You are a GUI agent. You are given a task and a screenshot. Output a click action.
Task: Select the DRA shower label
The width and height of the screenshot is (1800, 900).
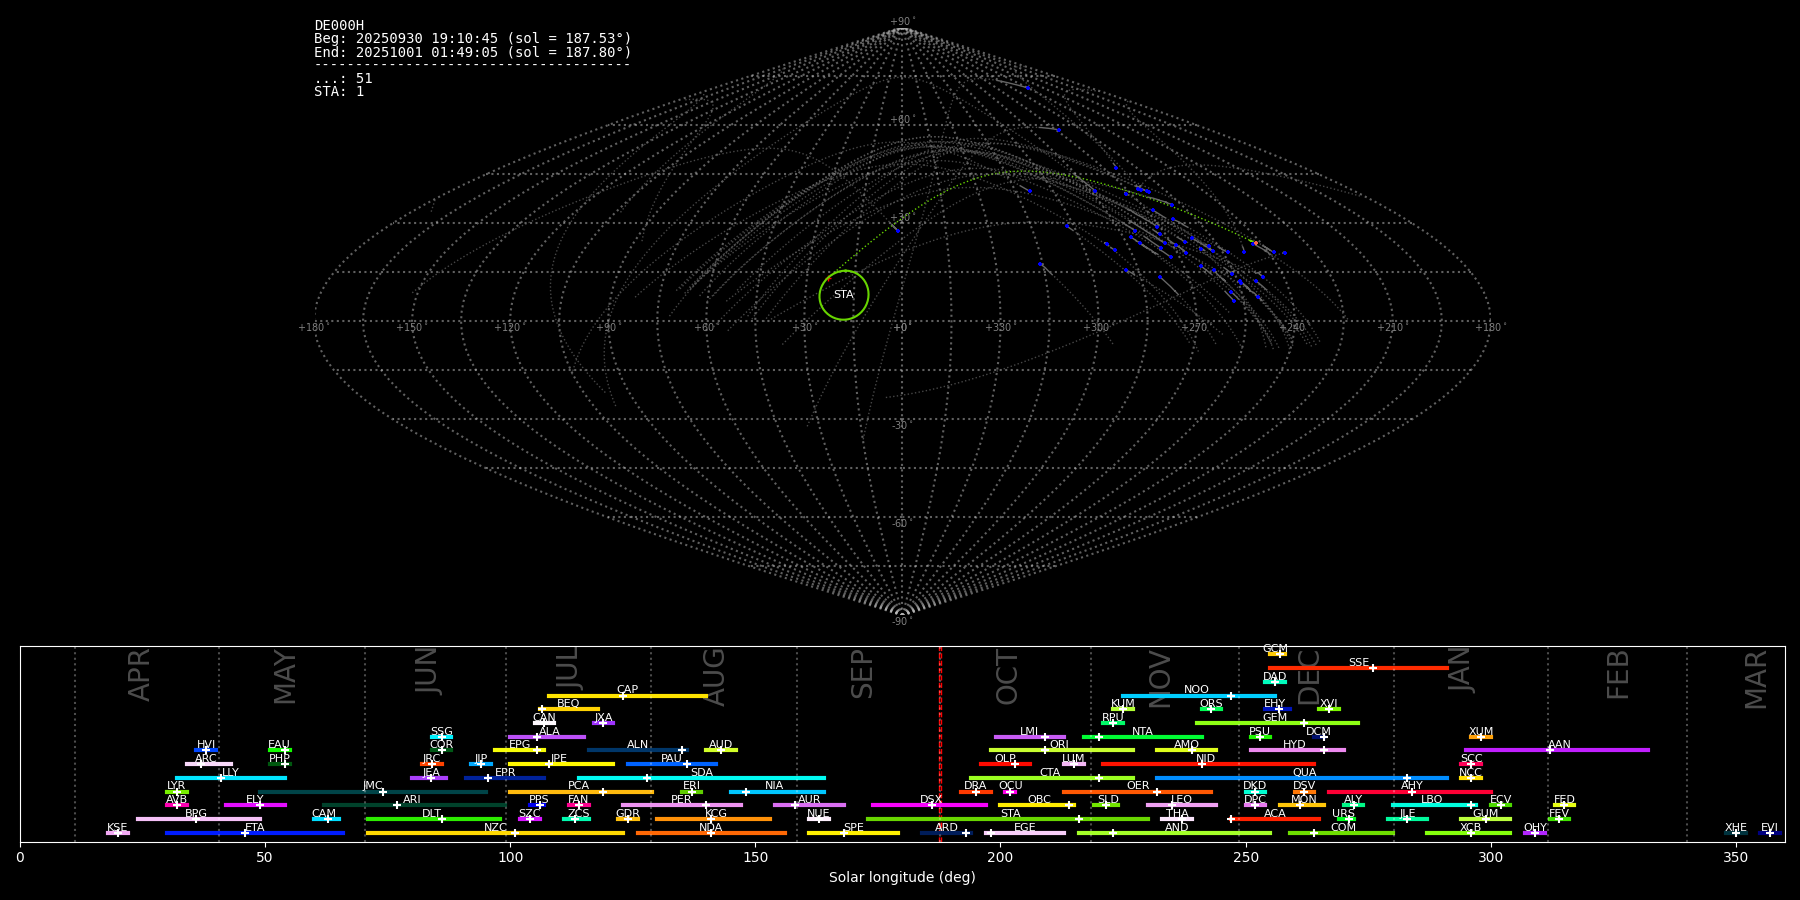tap(975, 786)
